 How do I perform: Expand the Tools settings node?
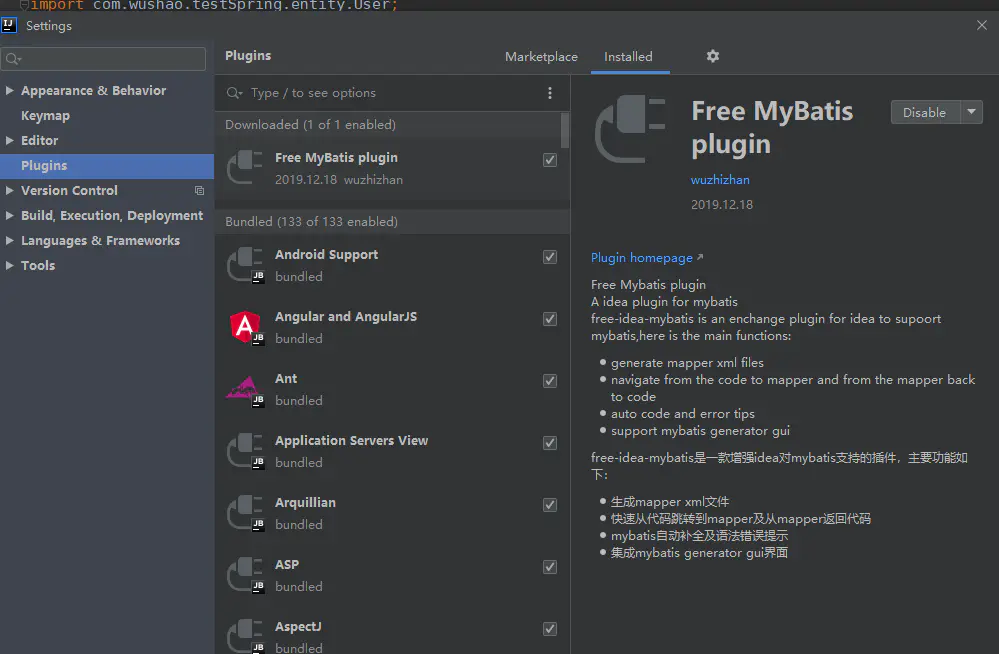tap(10, 265)
